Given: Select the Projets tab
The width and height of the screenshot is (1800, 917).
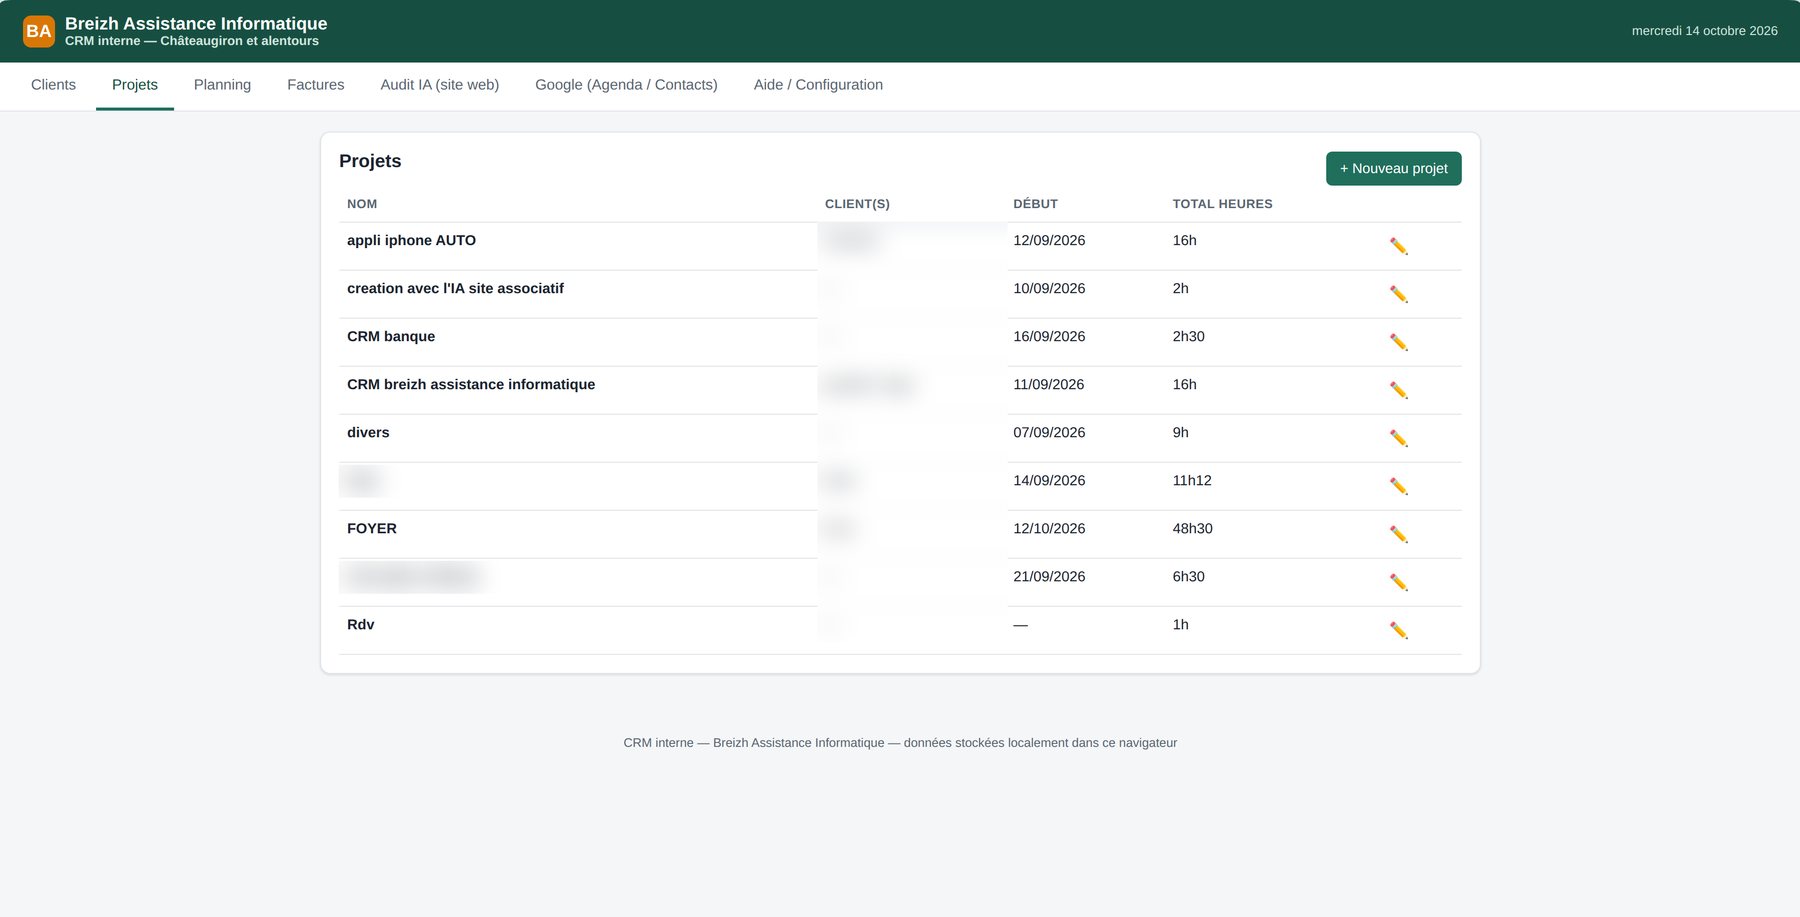Looking at the screenshot, I should pyautogui.click(x=135, y=85).
